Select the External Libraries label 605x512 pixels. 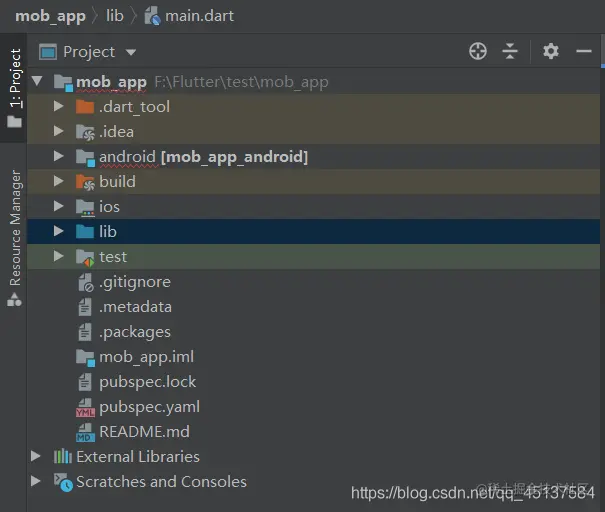pos(138,457)
